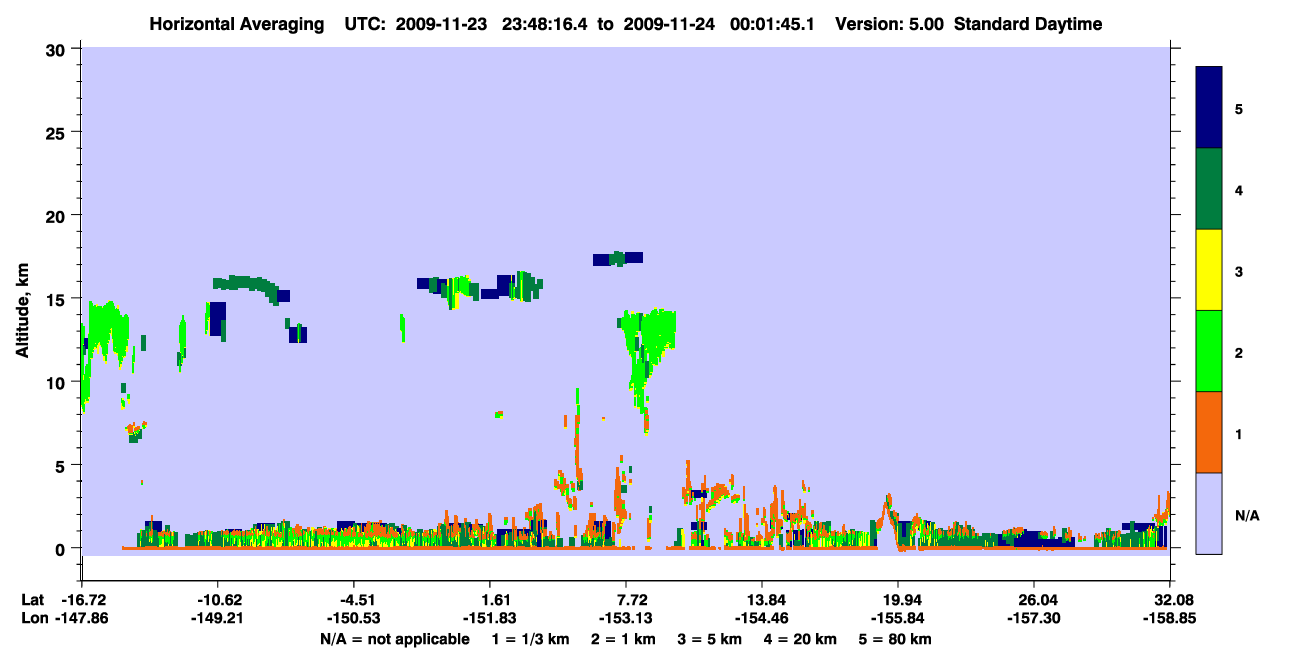This screenshot has width=1300, height=667.
Task: Click the longitude value -157.30
Action: click(1034, 618)
